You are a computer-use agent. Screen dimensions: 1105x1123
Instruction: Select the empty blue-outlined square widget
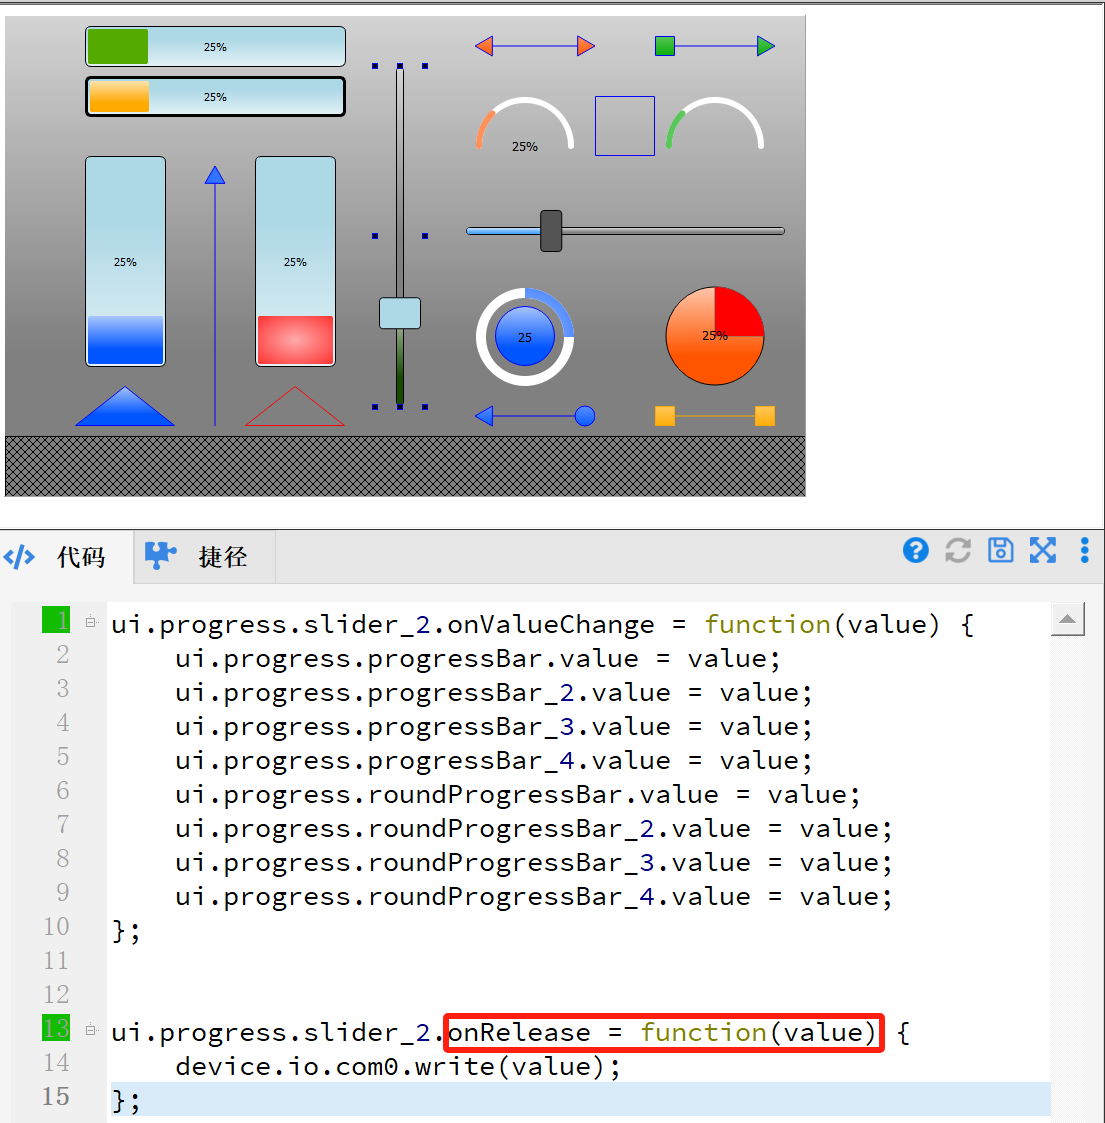625,126
